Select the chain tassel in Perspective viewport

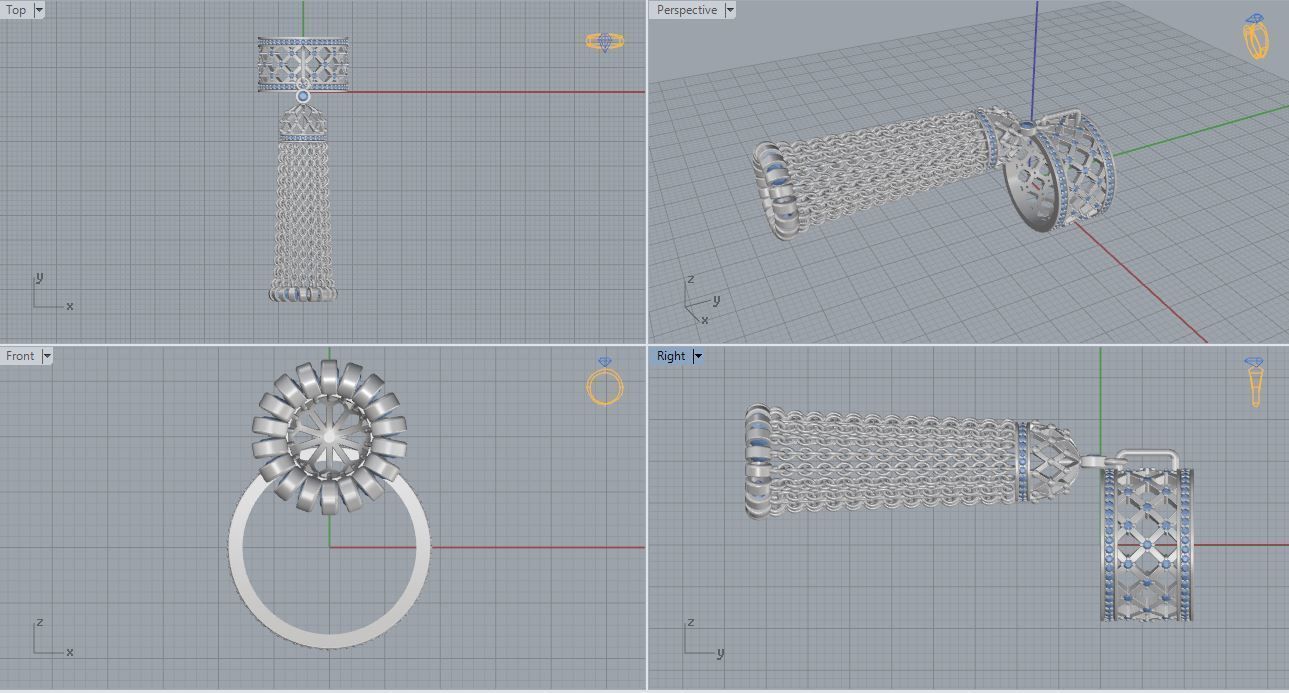870,175
